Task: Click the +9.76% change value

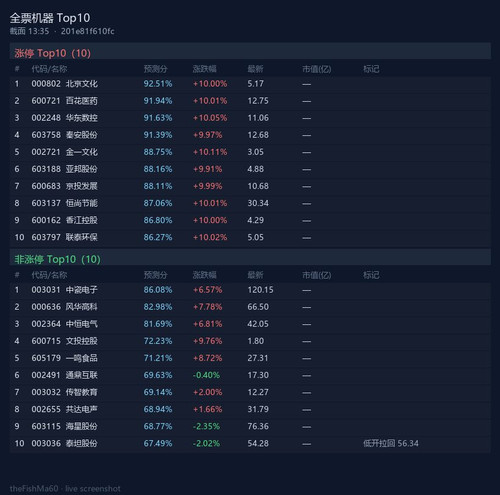Action: [x=207, y=341]
